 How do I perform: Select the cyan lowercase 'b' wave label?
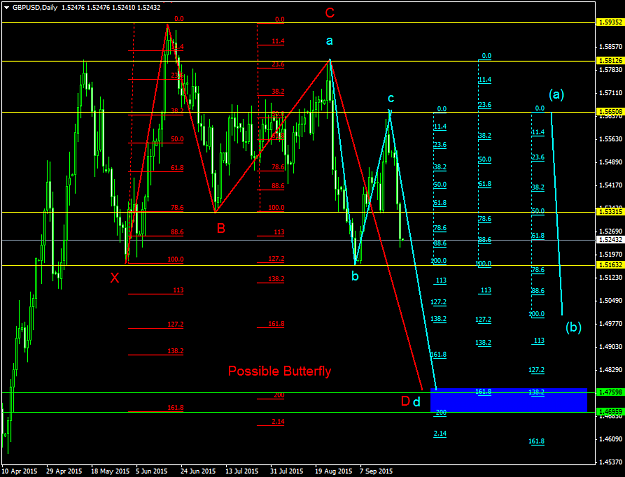(355, 276)
